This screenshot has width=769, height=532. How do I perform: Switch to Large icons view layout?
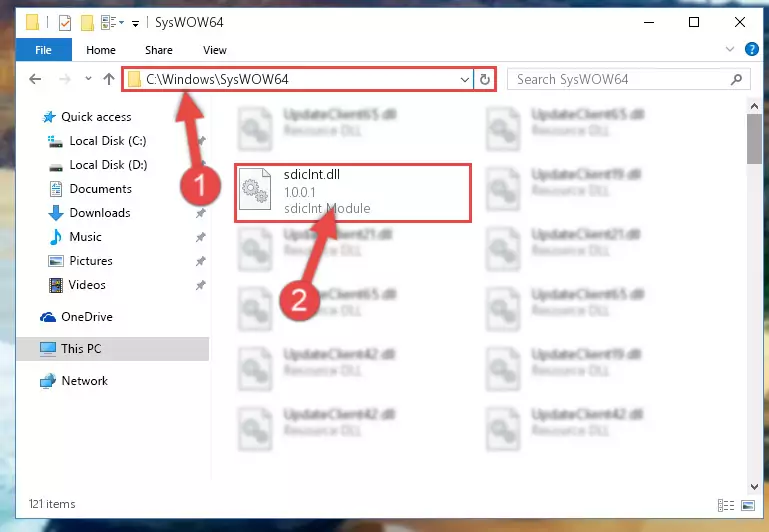coord(748,505)
